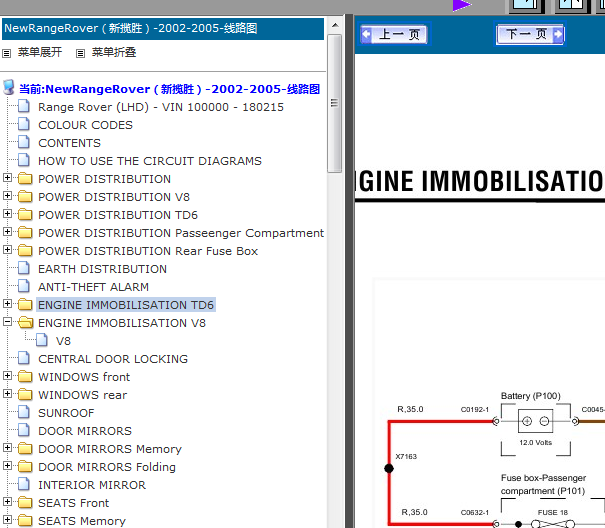605x528 pixels.
Task: Click the DOOR MIRRORS Memory folder icon
Action: pyautogui.click(x=25, y=448)
